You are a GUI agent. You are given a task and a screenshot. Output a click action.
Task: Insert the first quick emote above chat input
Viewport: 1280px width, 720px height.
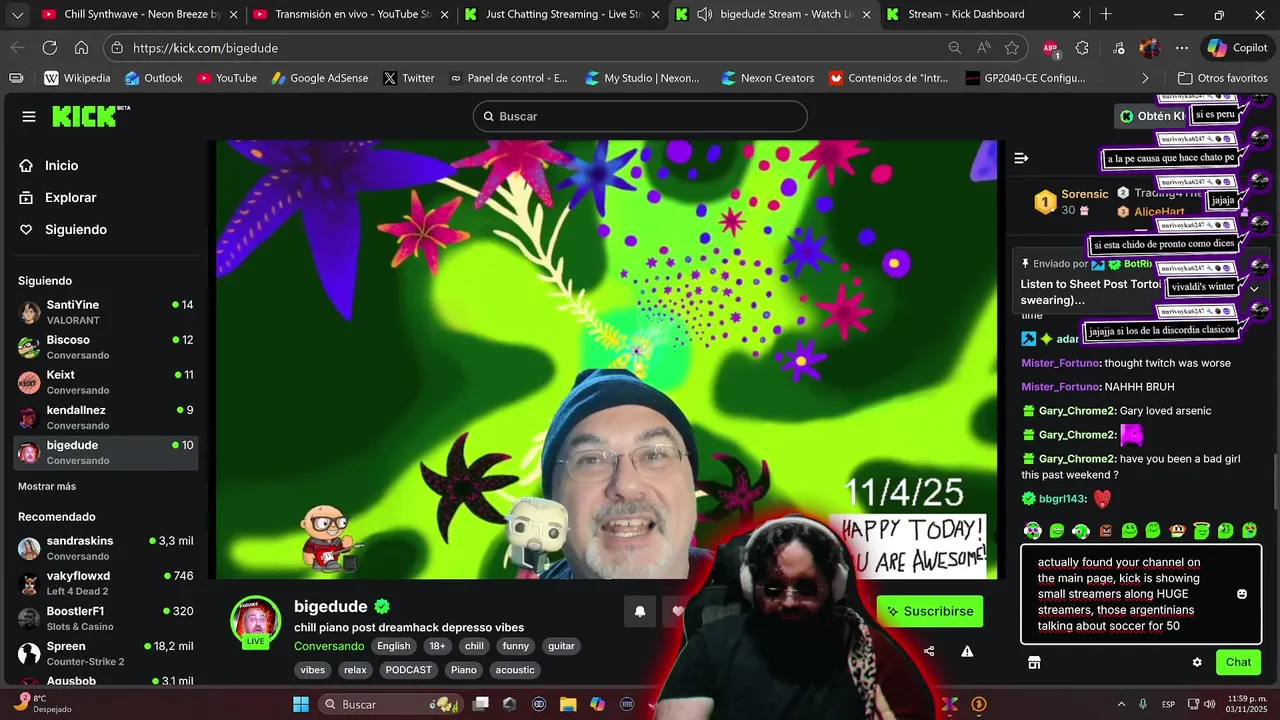click(1033, 530)
